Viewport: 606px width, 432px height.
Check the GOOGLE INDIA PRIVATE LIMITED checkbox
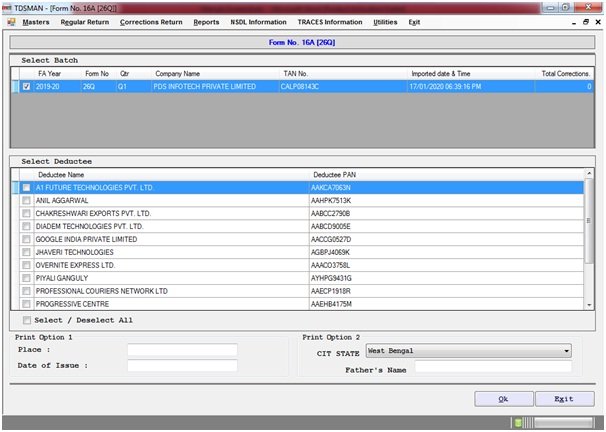pyautogui.click(x=26, y=240)
